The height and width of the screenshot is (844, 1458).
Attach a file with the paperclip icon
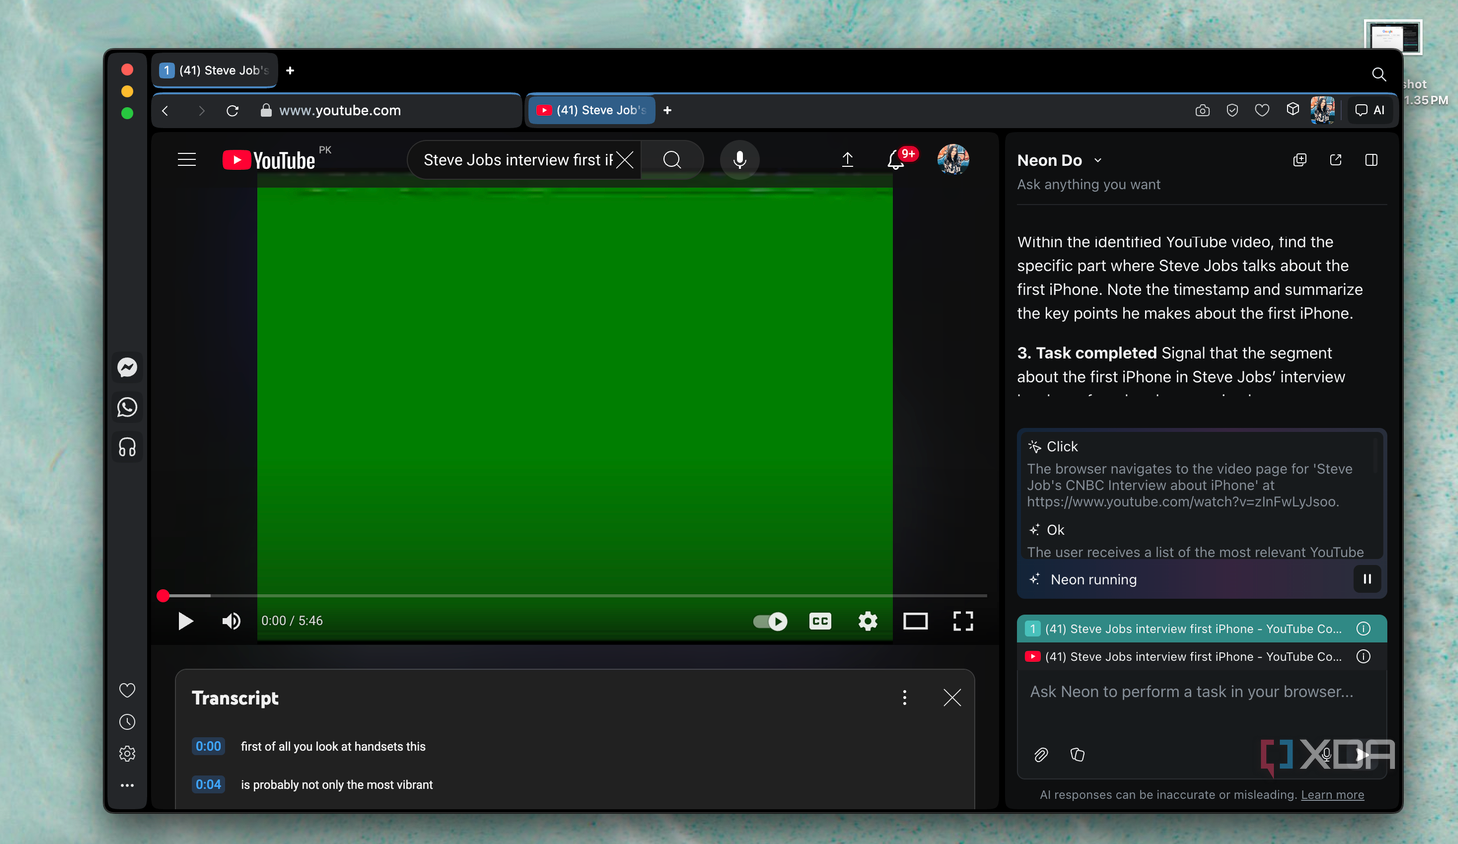1041,755
